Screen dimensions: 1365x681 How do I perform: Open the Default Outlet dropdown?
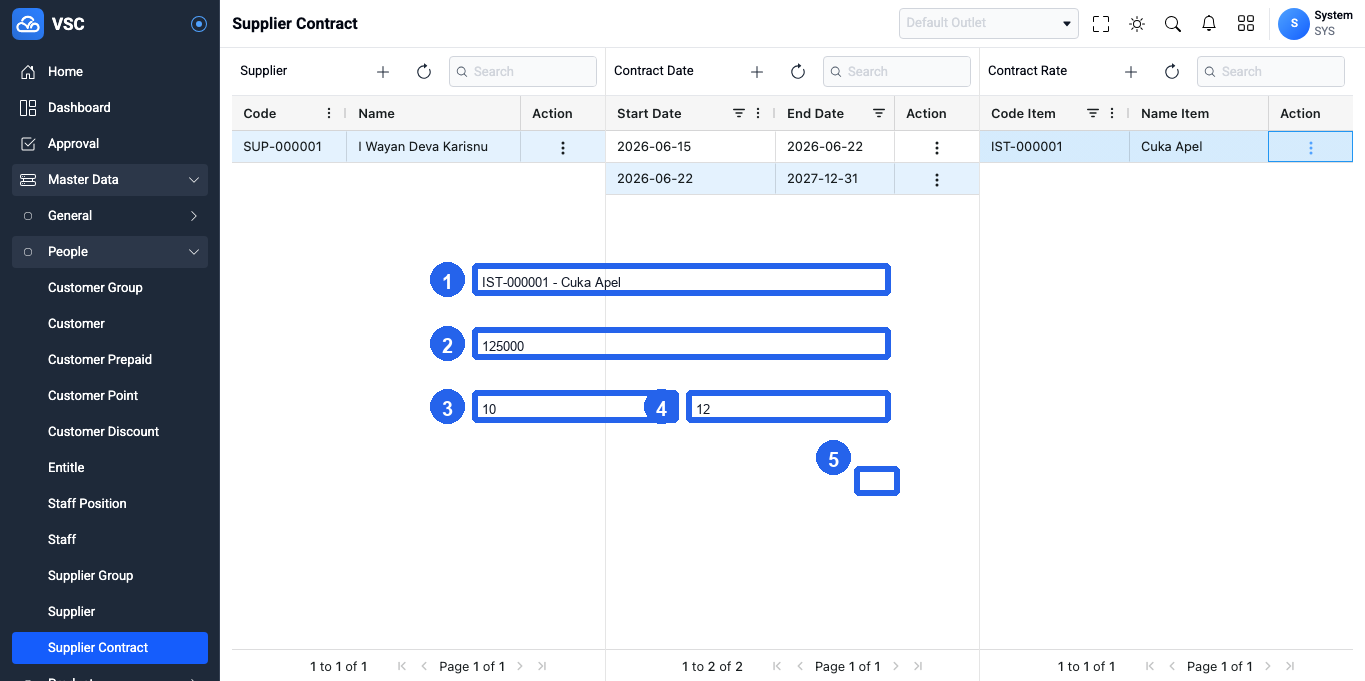989,23
